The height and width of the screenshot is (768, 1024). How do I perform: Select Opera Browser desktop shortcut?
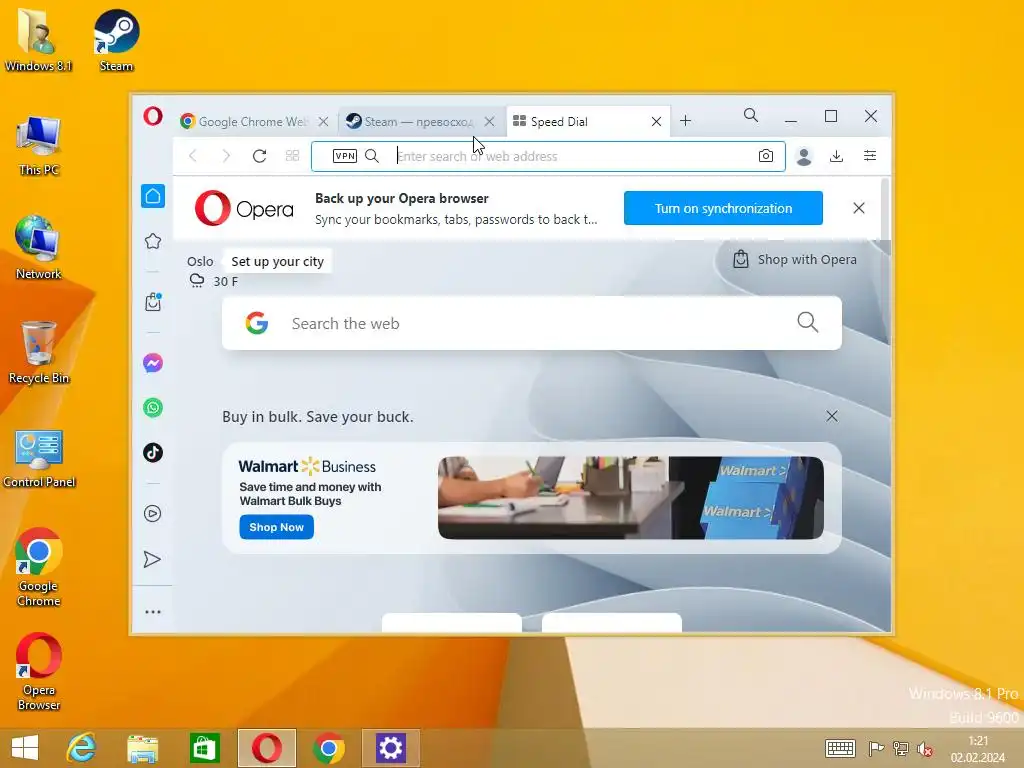tap(39, 671)
